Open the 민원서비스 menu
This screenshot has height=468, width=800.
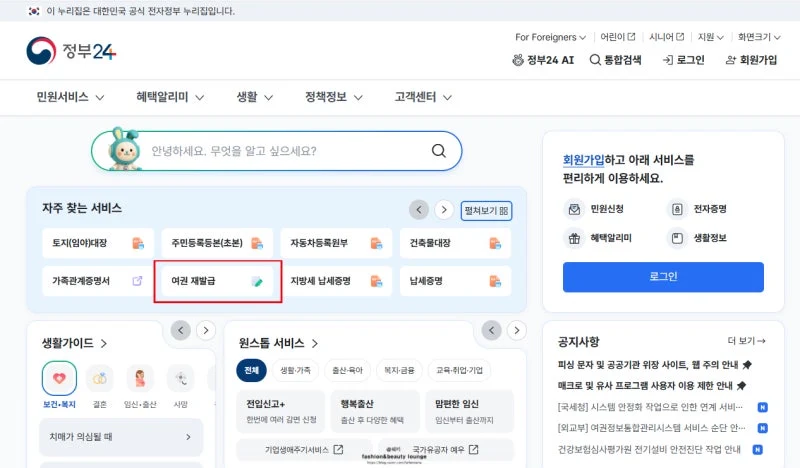(x=70, y=97)
